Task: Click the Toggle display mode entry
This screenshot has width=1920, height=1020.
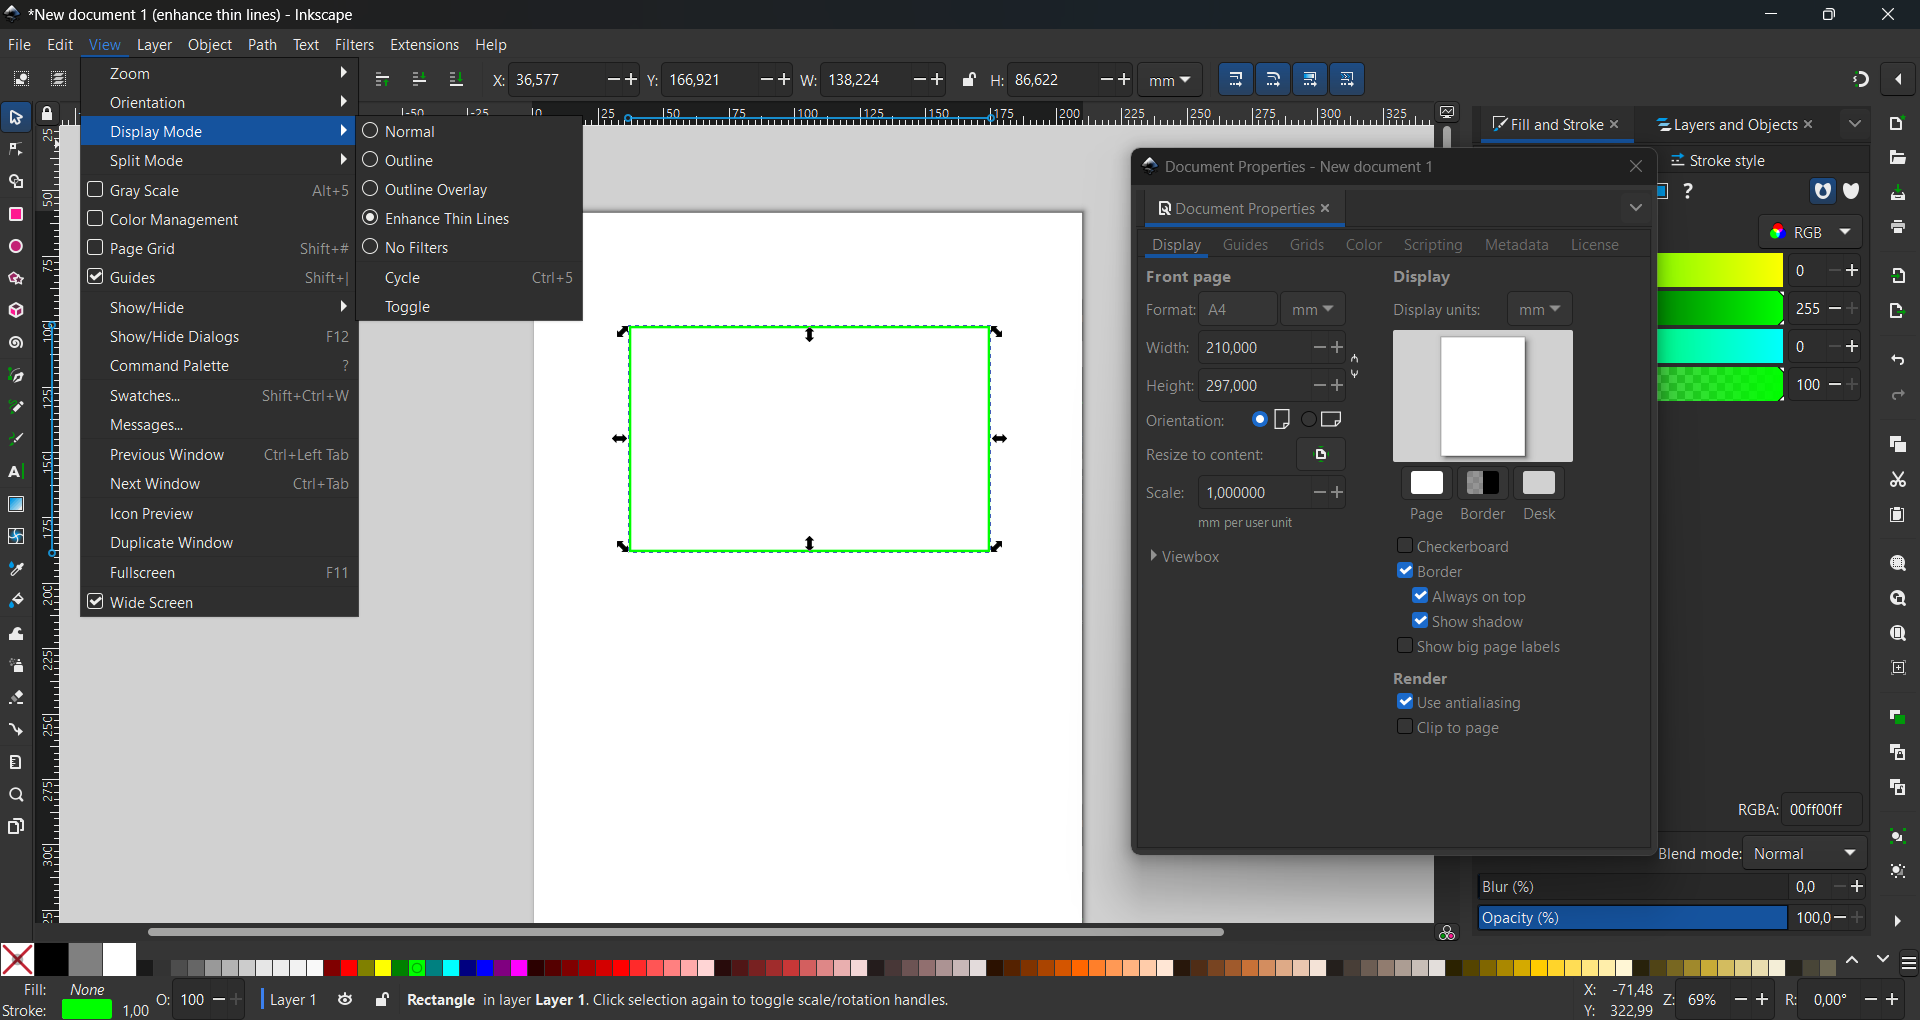Action: [470, 307]
